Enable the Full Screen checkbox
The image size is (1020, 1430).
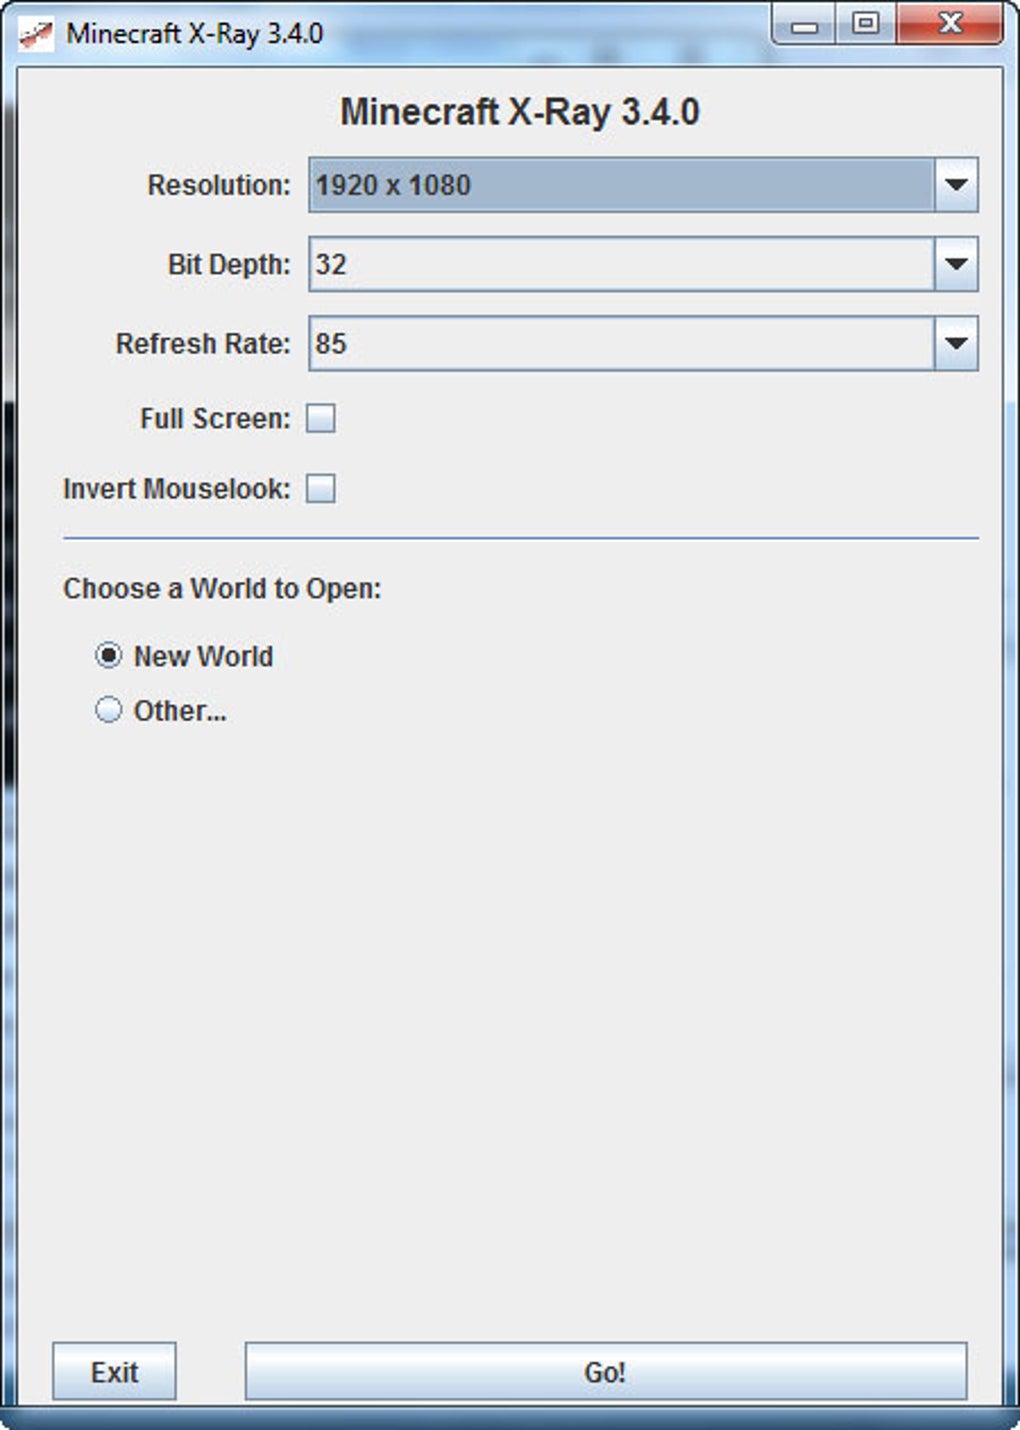tap(321, 418)
